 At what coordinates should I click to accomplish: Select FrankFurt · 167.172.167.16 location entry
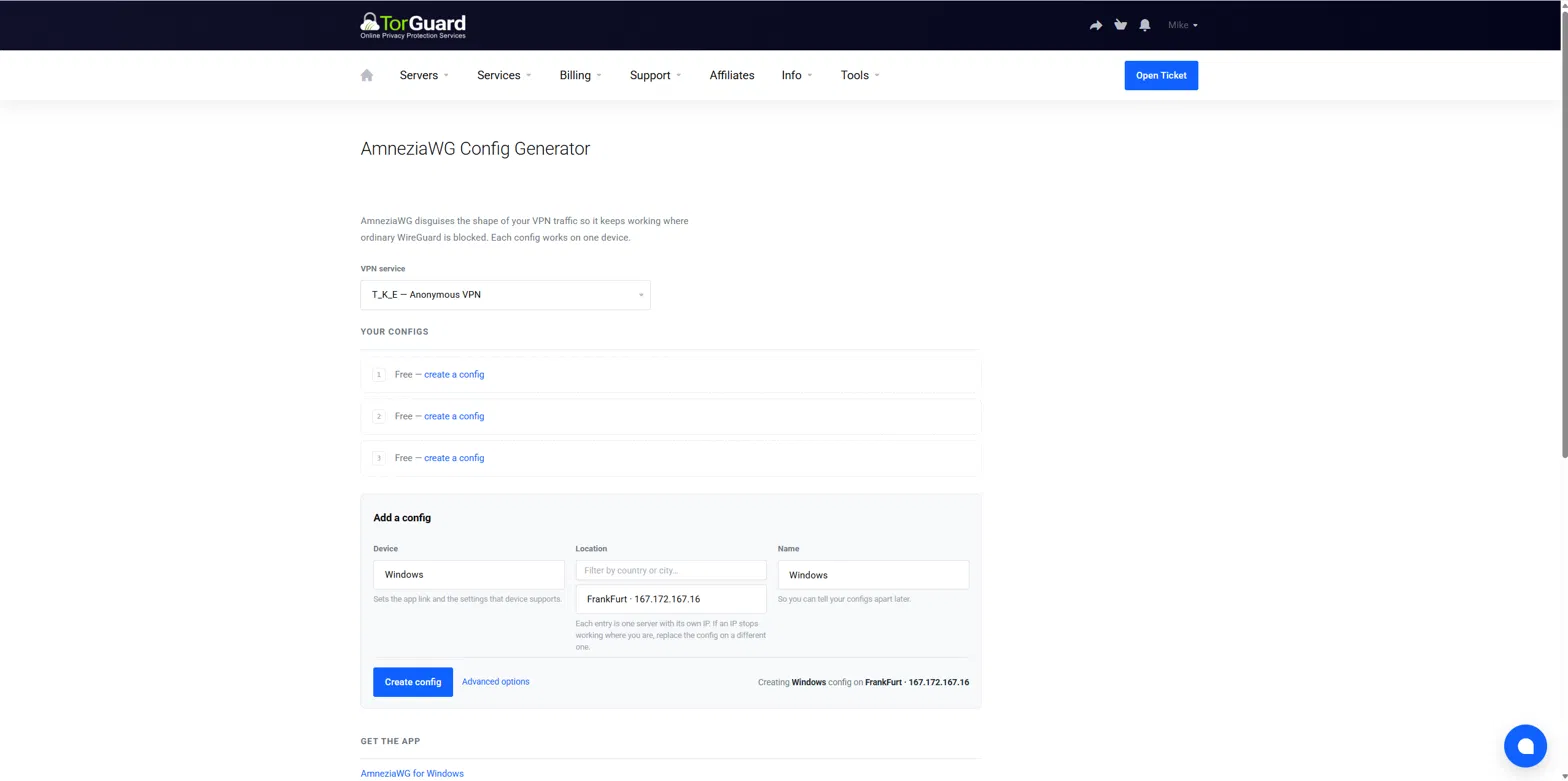(x=671, y=599)
